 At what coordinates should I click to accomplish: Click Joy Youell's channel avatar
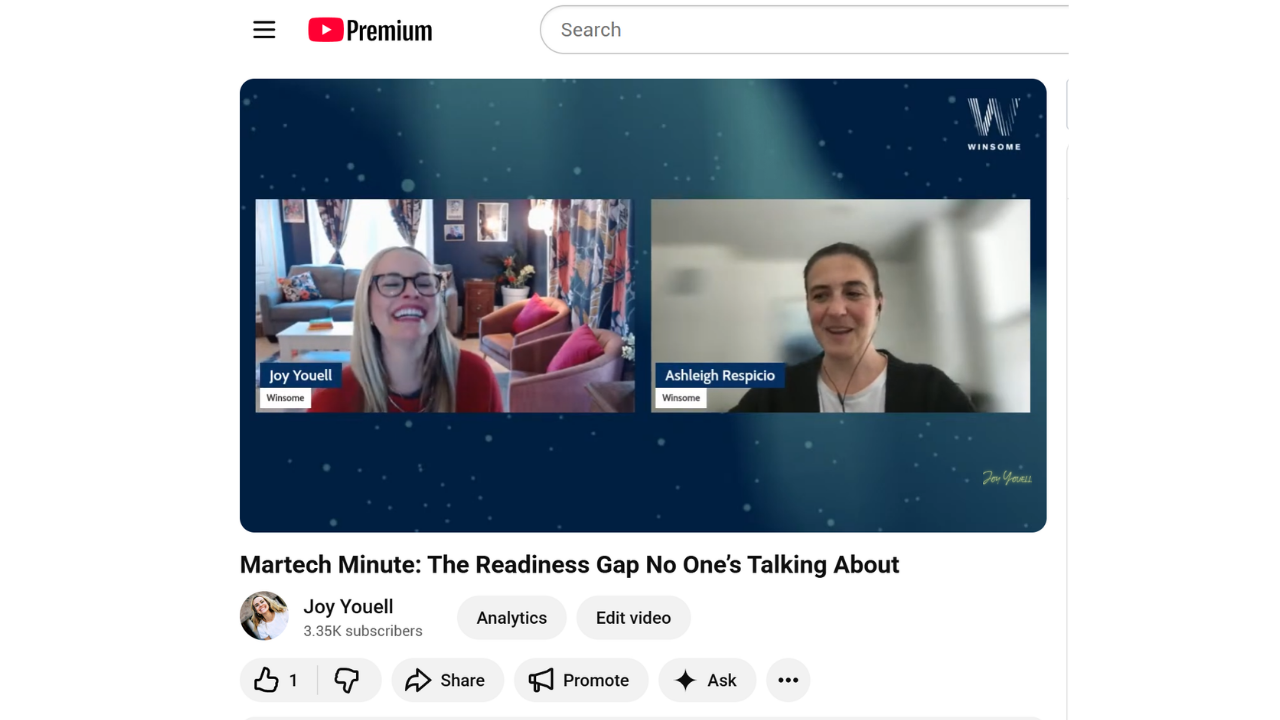pos(264,616)
